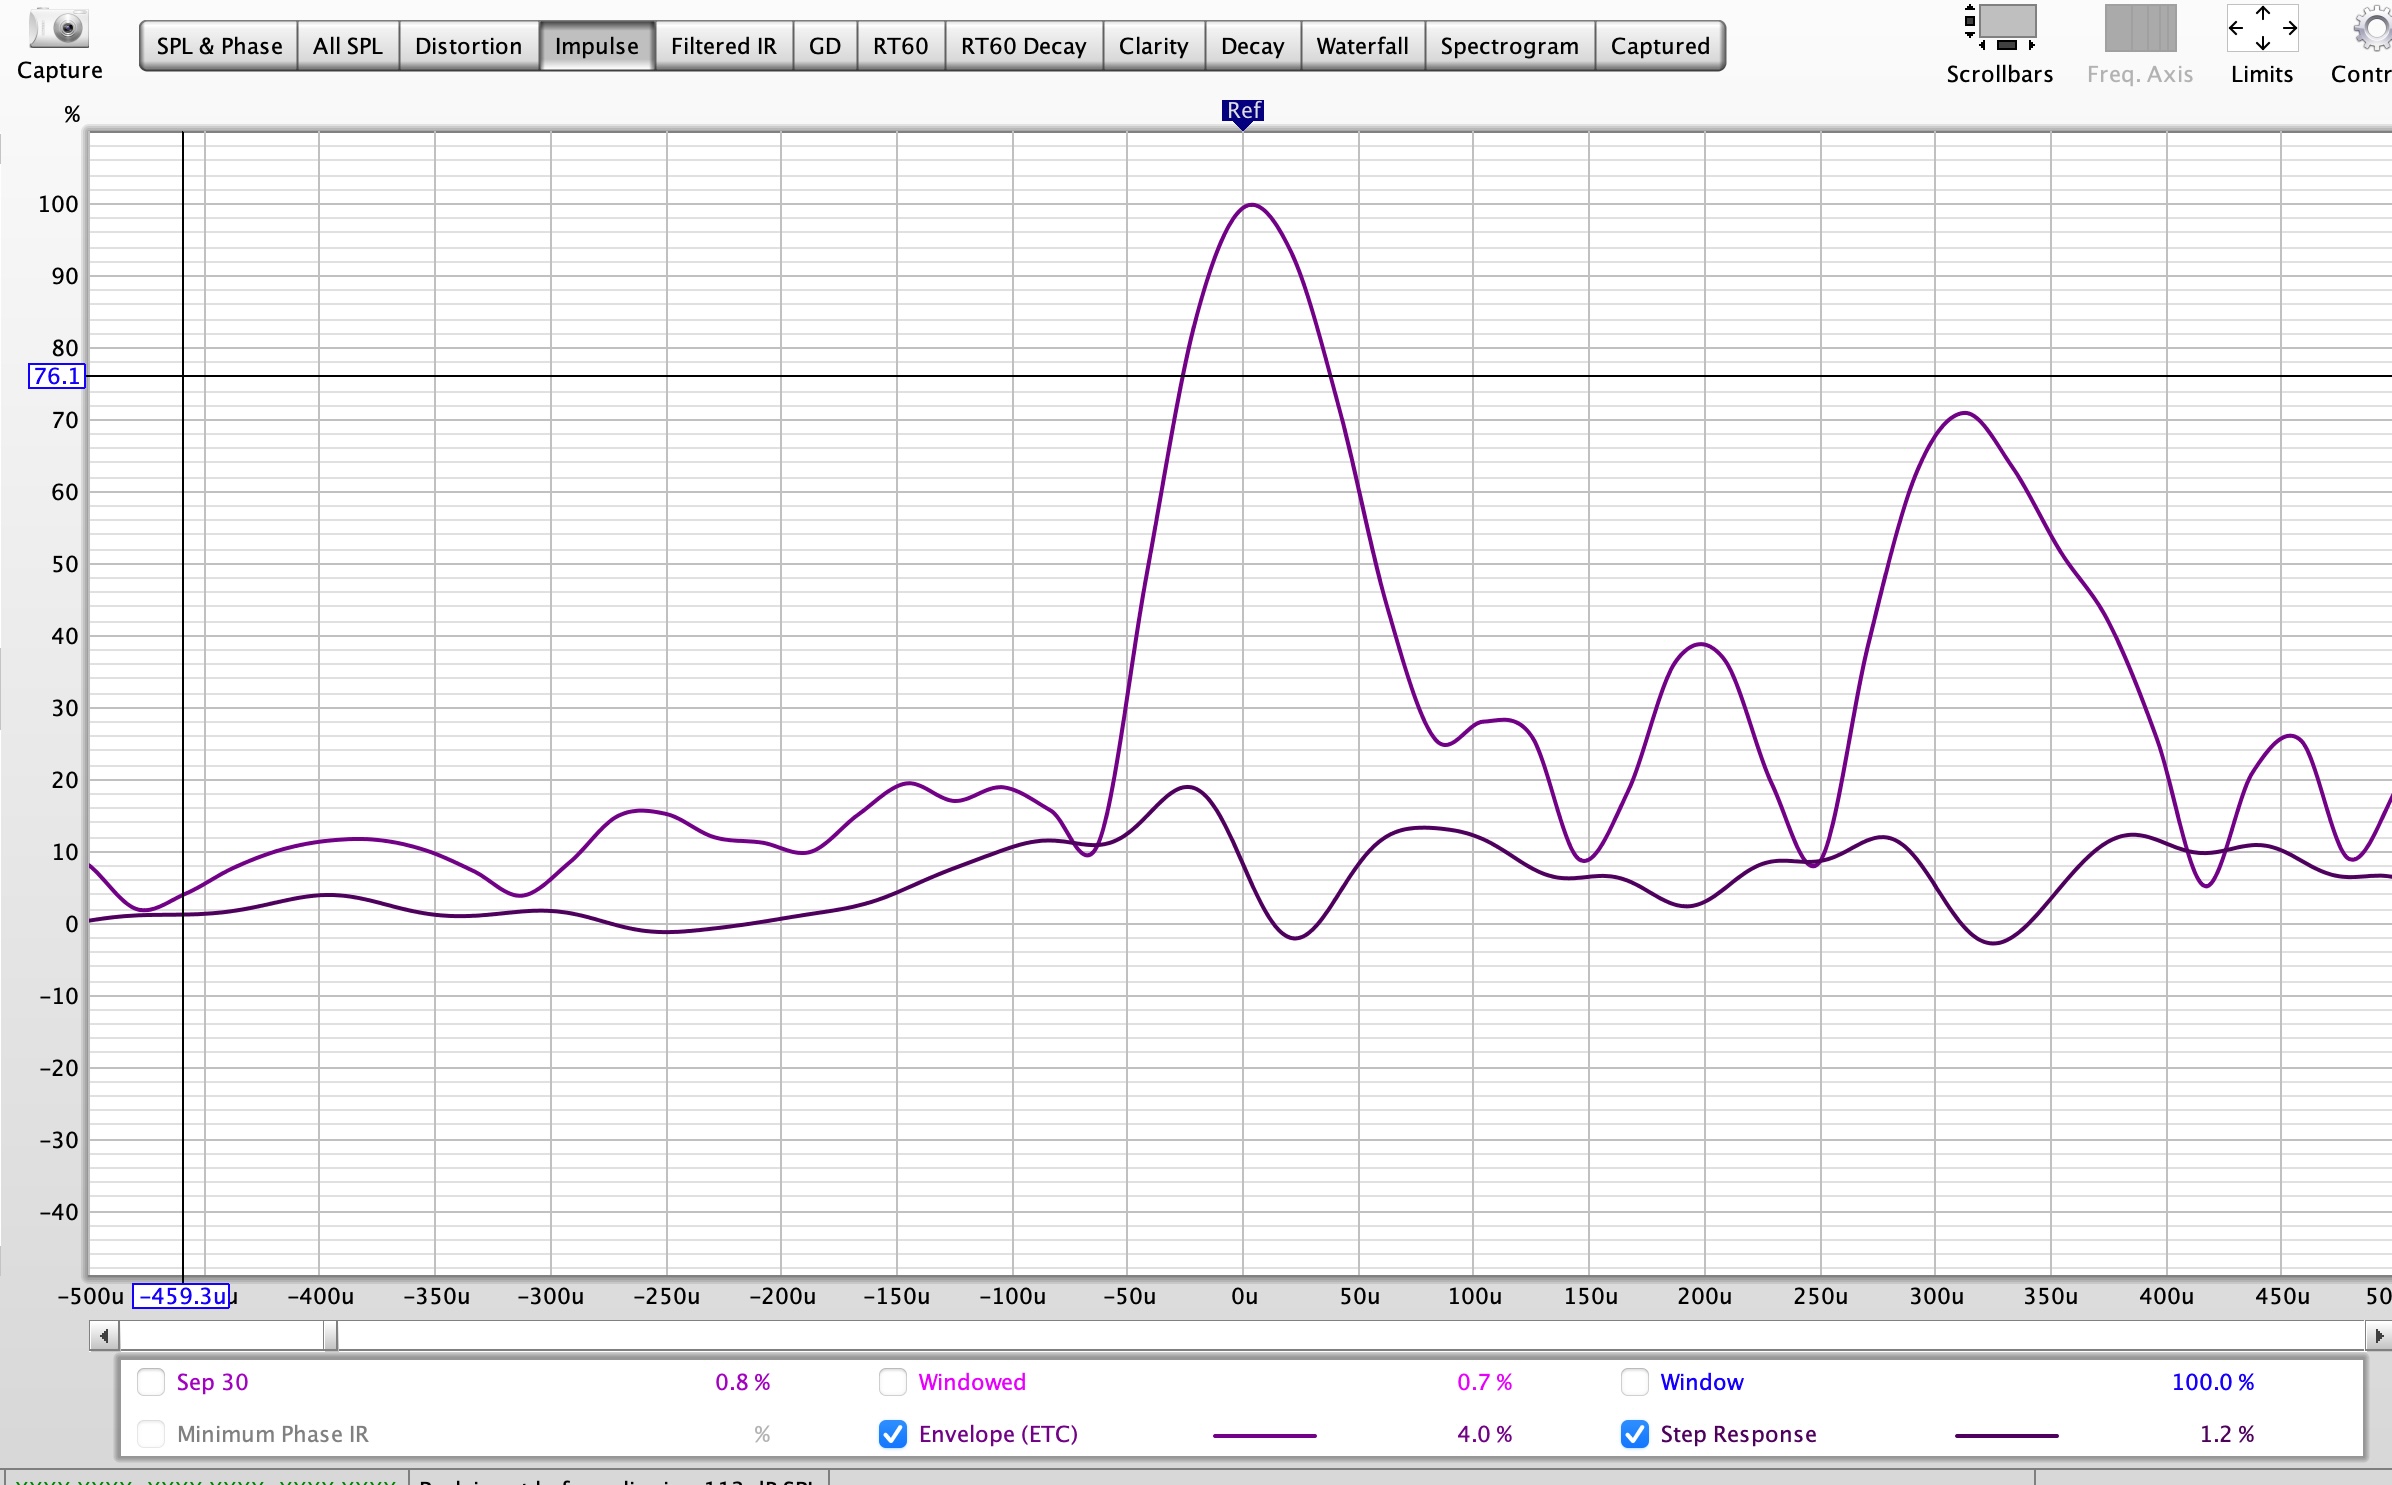Click the Envelope (ETC) line color sample
The height and width of the screenshot is (1485, 2392).
1265,1435
